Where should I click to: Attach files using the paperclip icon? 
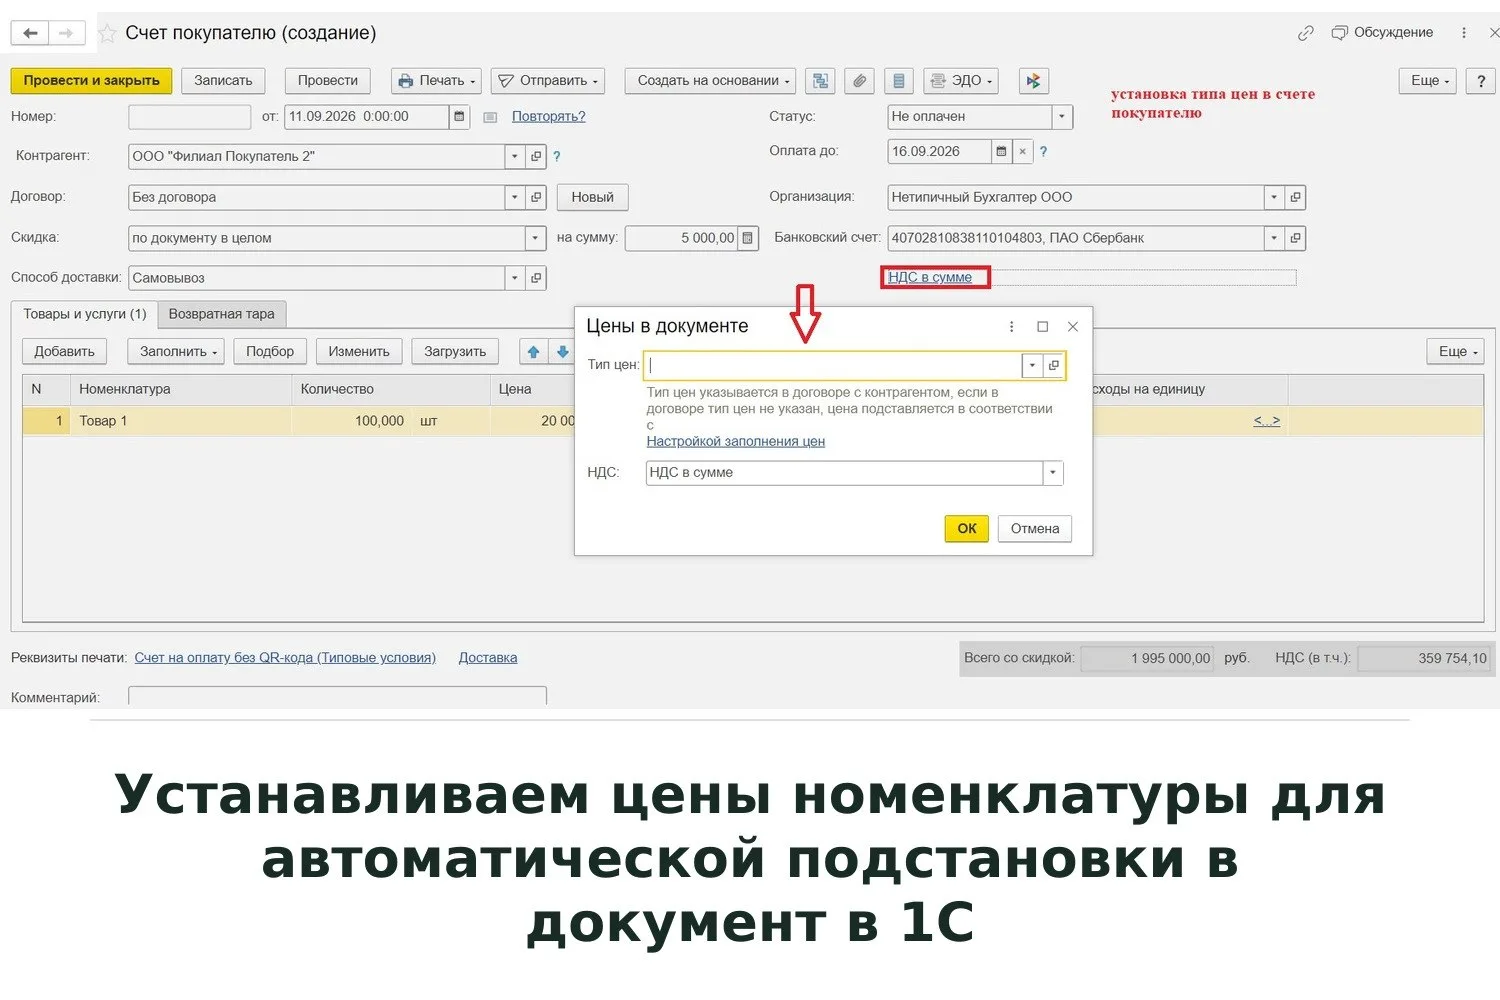[859, 81]
